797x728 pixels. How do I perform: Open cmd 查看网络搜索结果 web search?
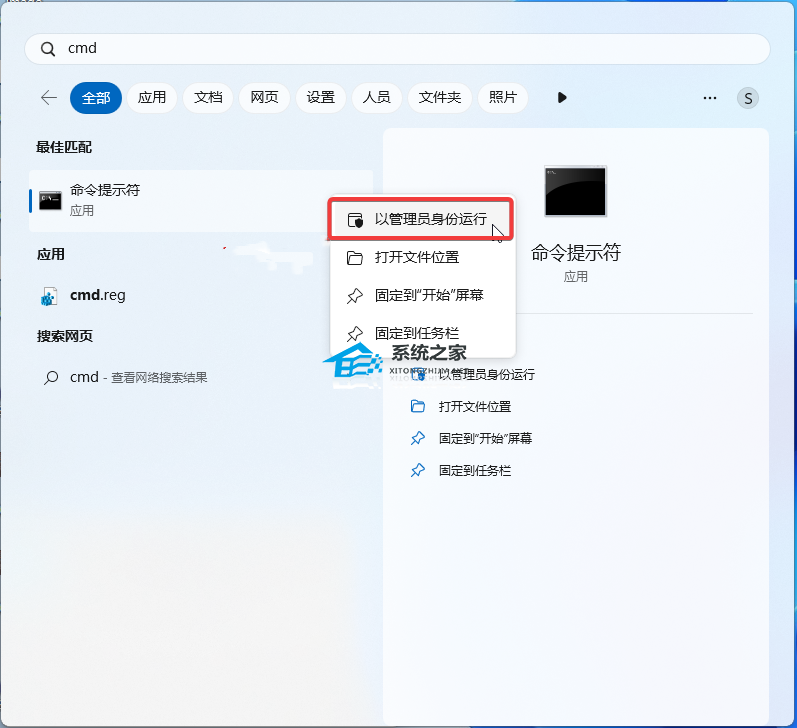tap(138, 377)
